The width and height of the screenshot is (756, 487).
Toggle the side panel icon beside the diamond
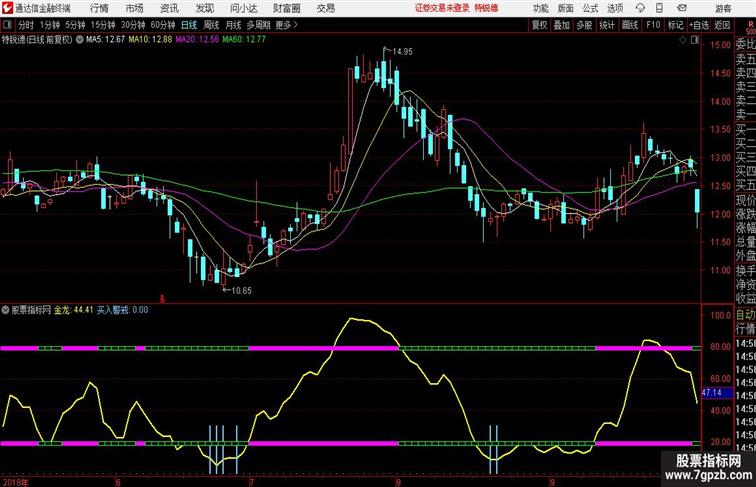click(x=695, y=40)
